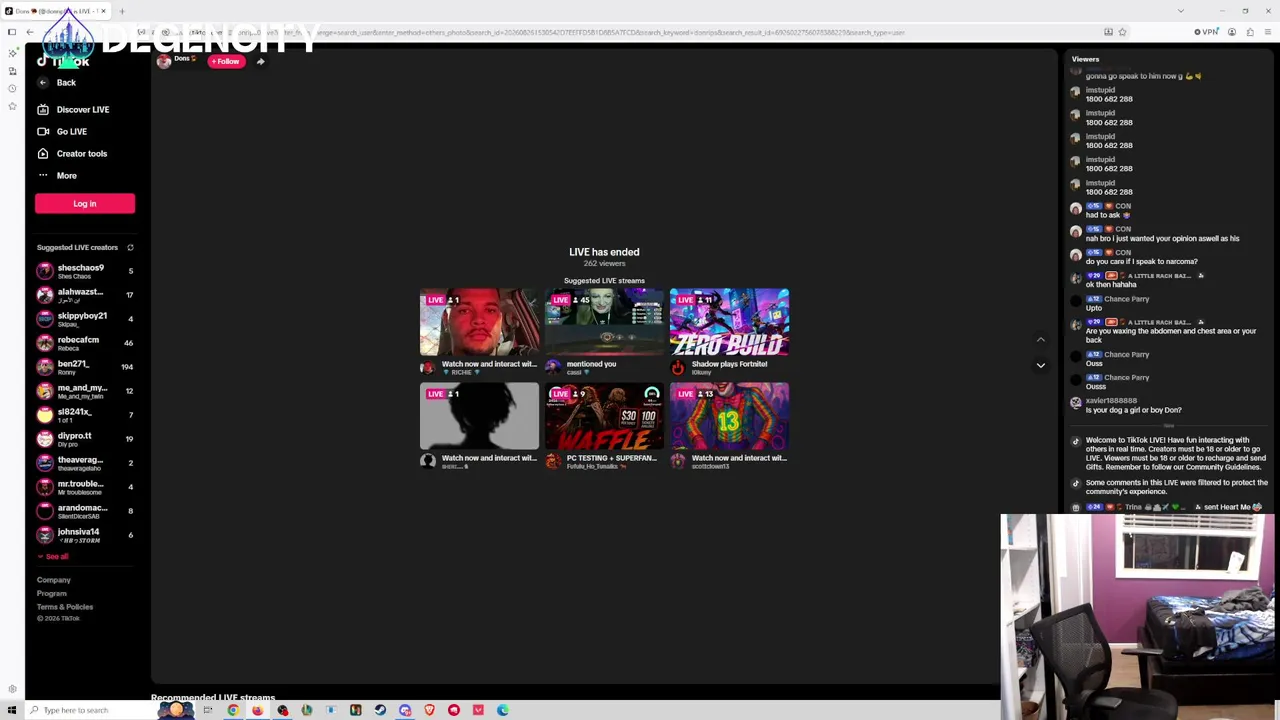The height and width of the screenshot is (720, 1280).
Task: Show next suggested streams with down chevron
Action: pos(1040,366)
